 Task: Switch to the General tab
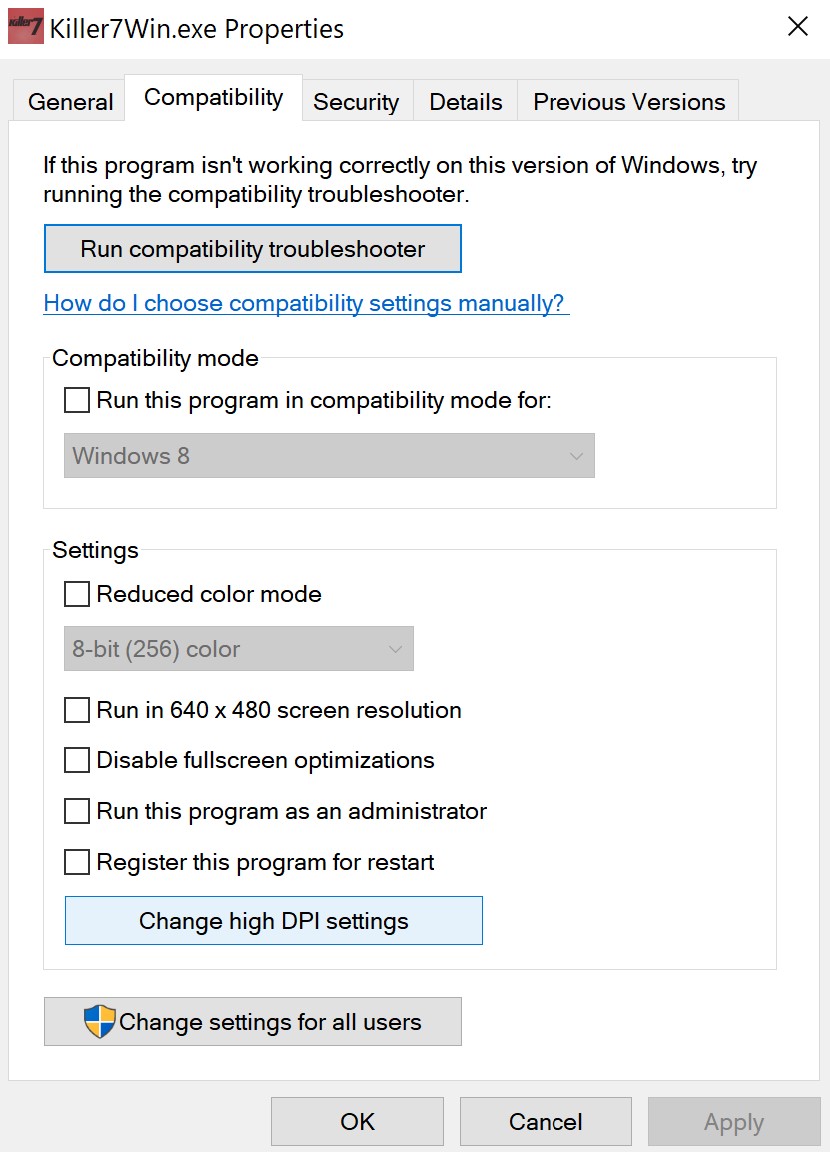pyautogui.click(x=70, y=102)
